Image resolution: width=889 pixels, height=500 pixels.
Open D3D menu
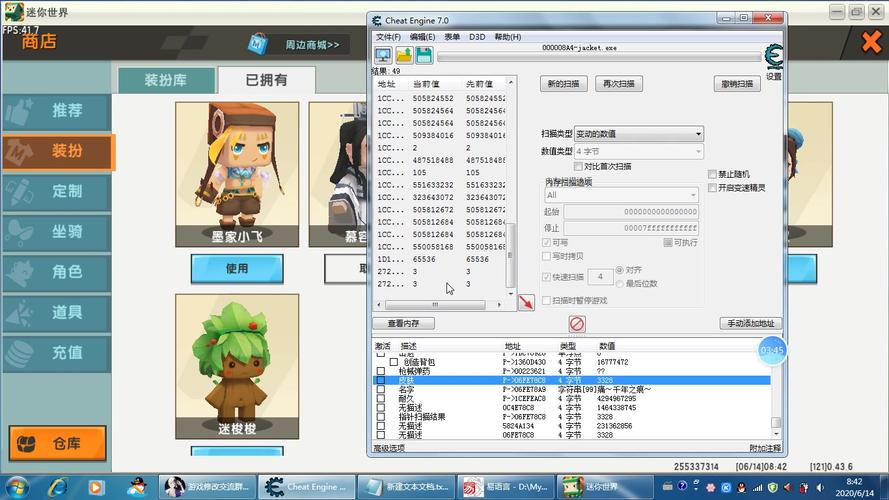click(477, 37)
